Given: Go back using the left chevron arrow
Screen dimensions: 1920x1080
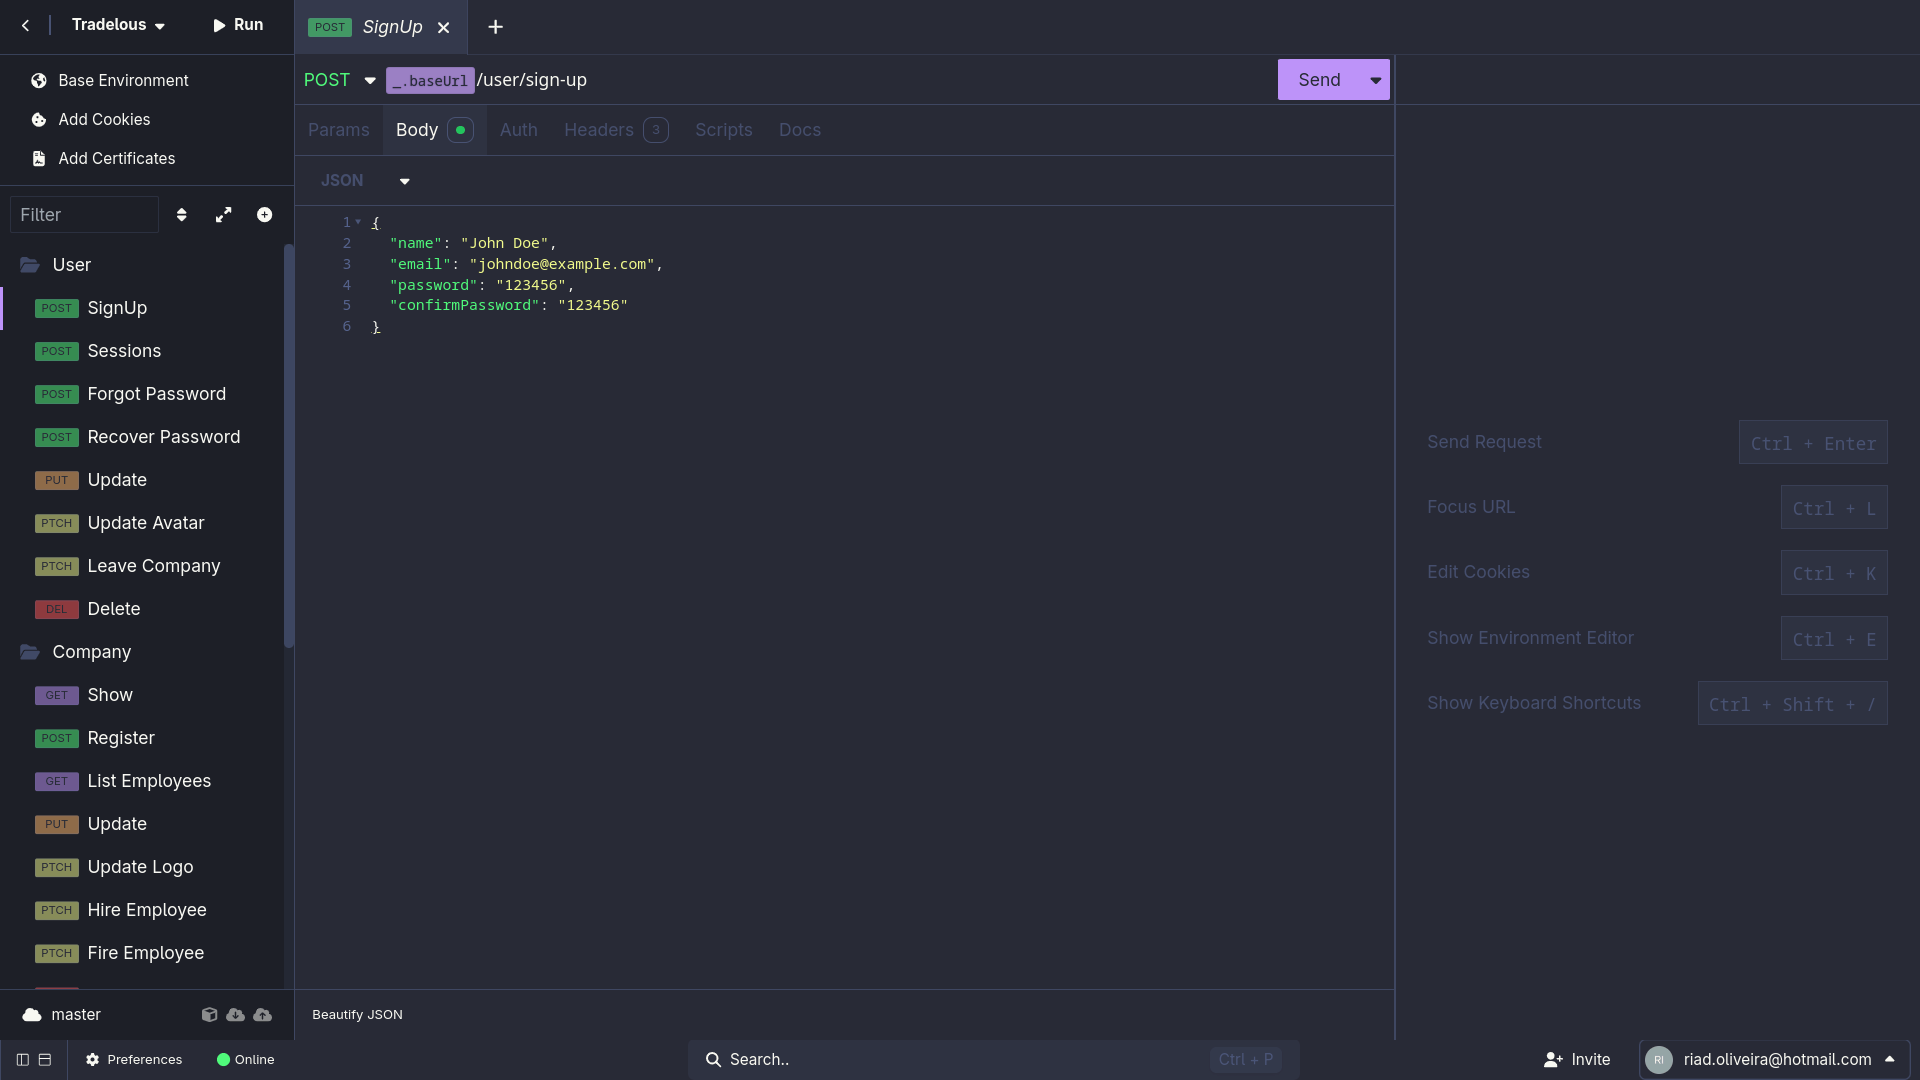Looking at the screenshot, I should 25,26.
